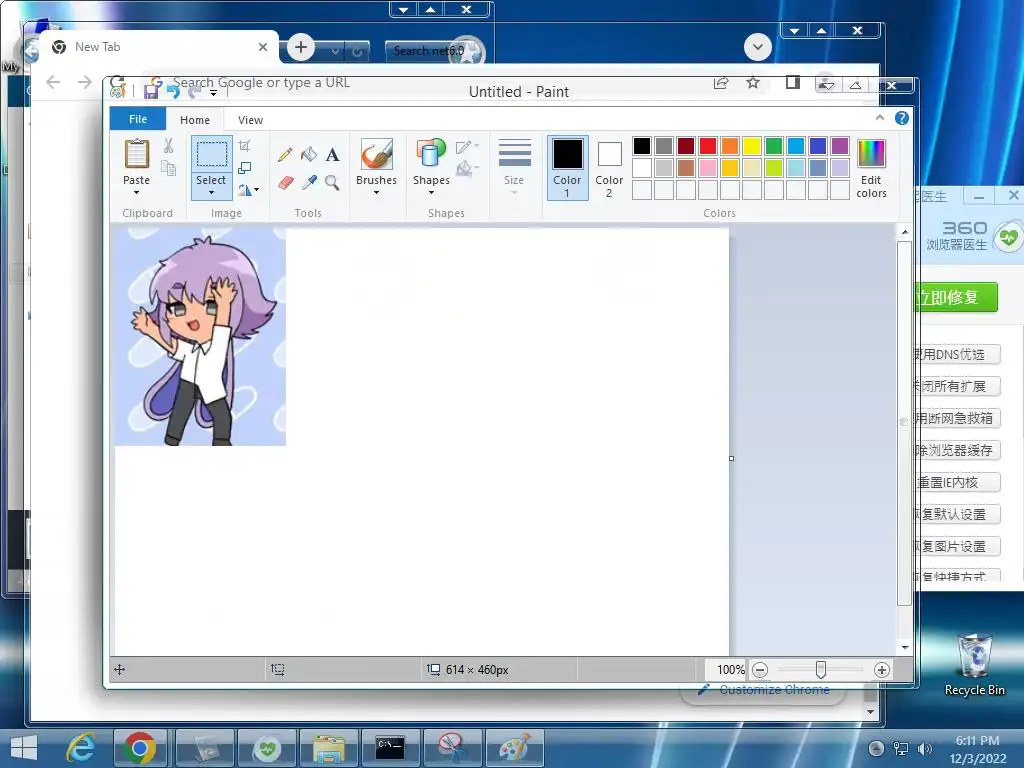This screenshot has width=1024, height=768.
Task: Pick the purple color swatch
Action: [840, 146]
